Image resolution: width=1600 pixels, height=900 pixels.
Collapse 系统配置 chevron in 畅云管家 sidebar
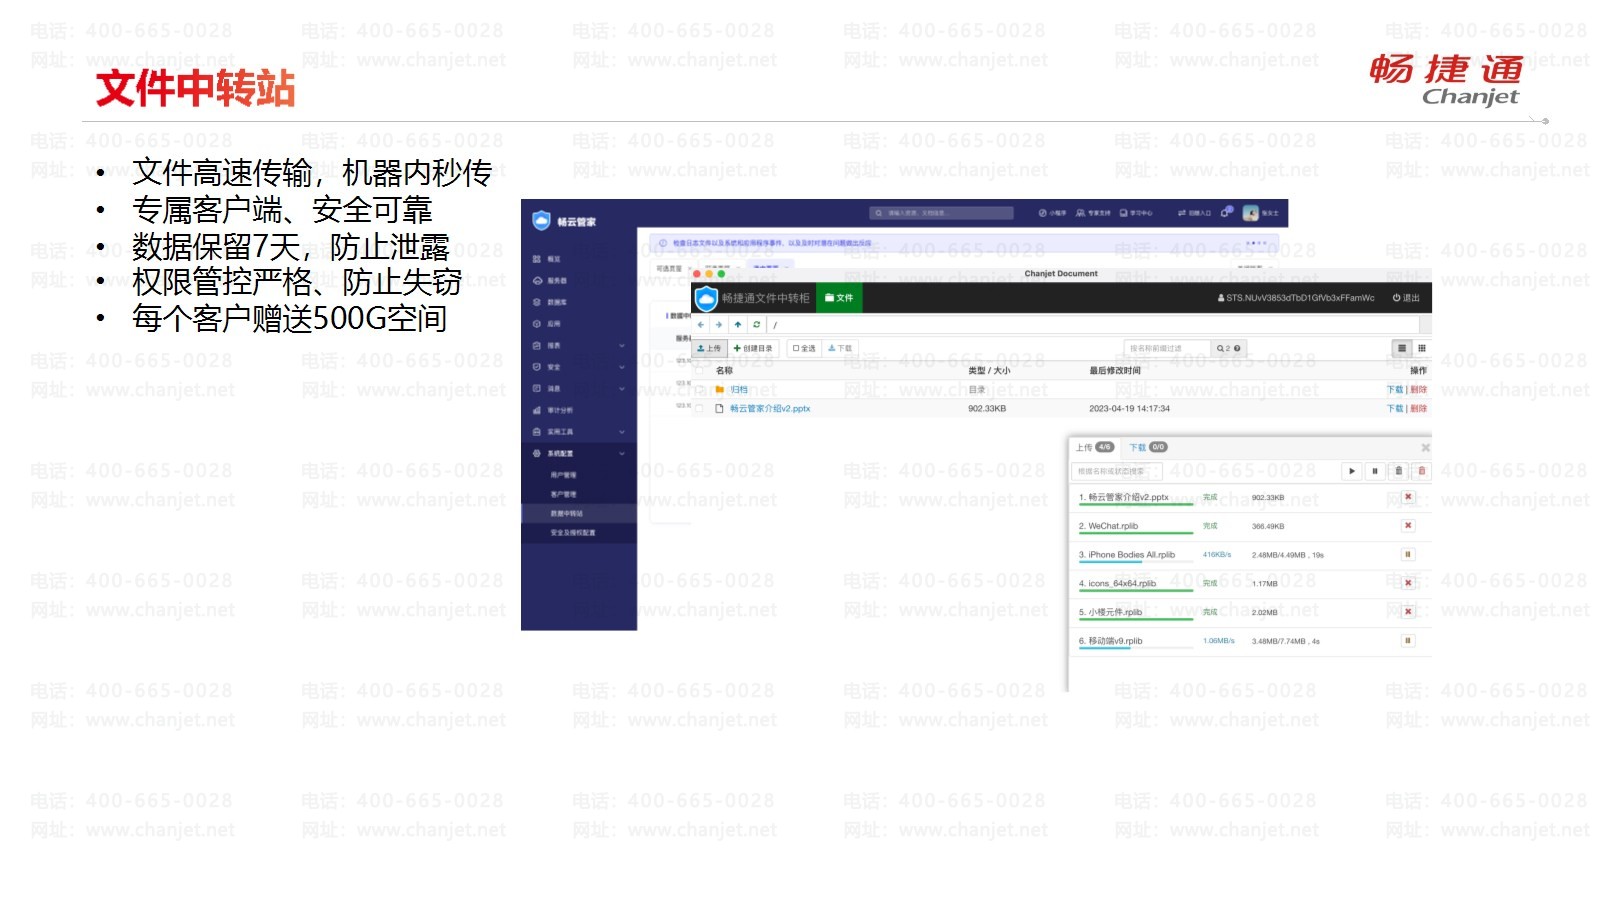pos(622,454)
